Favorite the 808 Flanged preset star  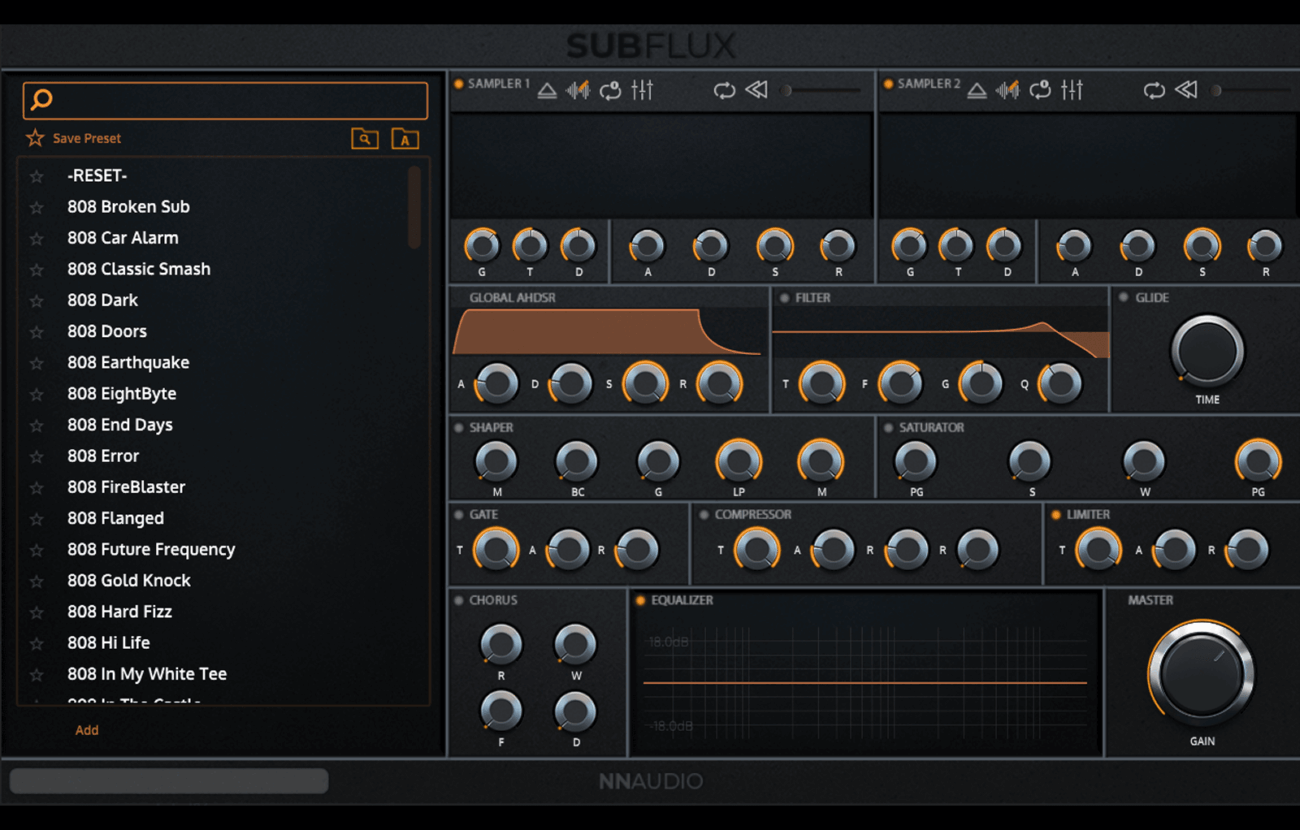pos(37,518)
